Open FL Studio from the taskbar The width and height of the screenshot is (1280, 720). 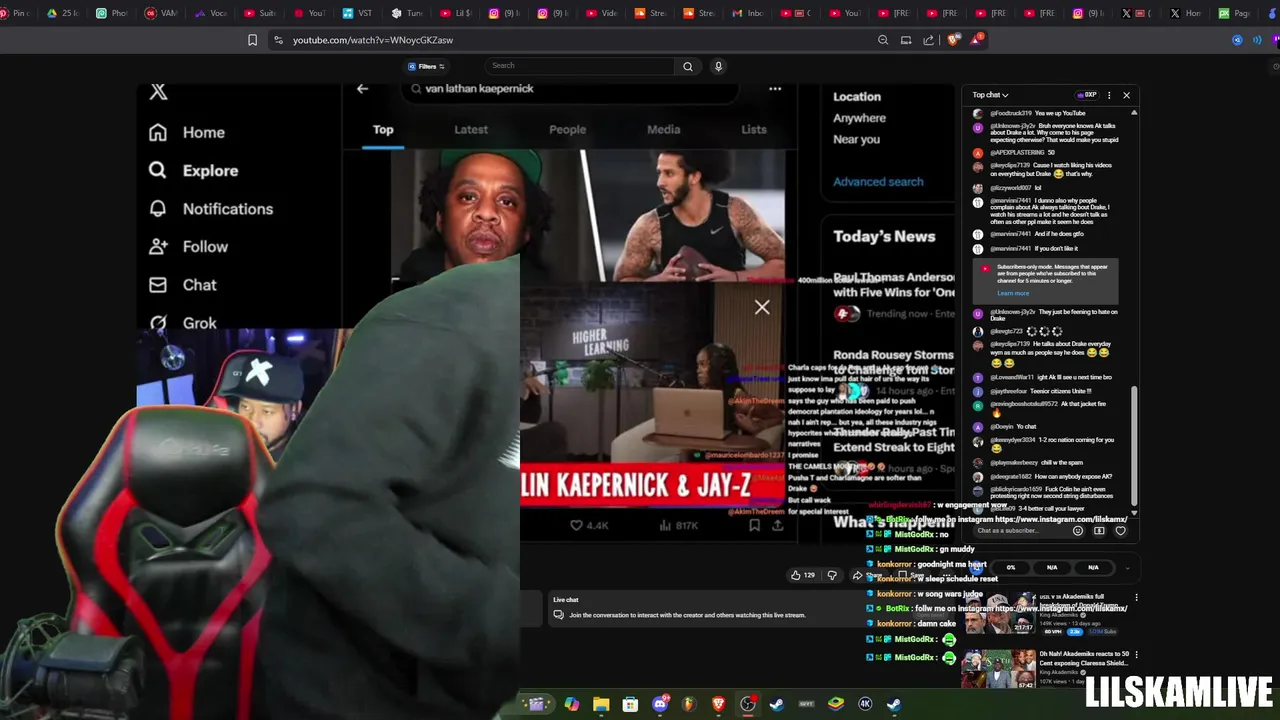click(x=689, y=704)
